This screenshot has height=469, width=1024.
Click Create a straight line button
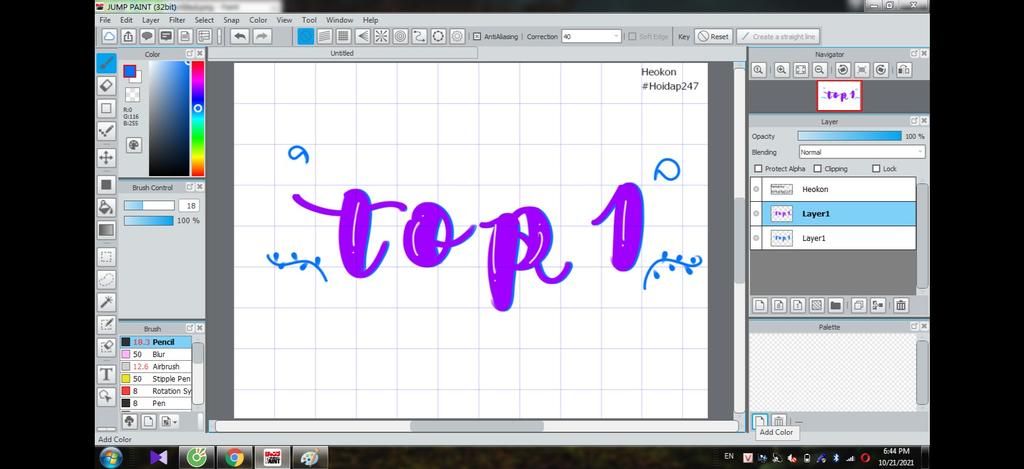pyautogui.click(x=777, y=37)
